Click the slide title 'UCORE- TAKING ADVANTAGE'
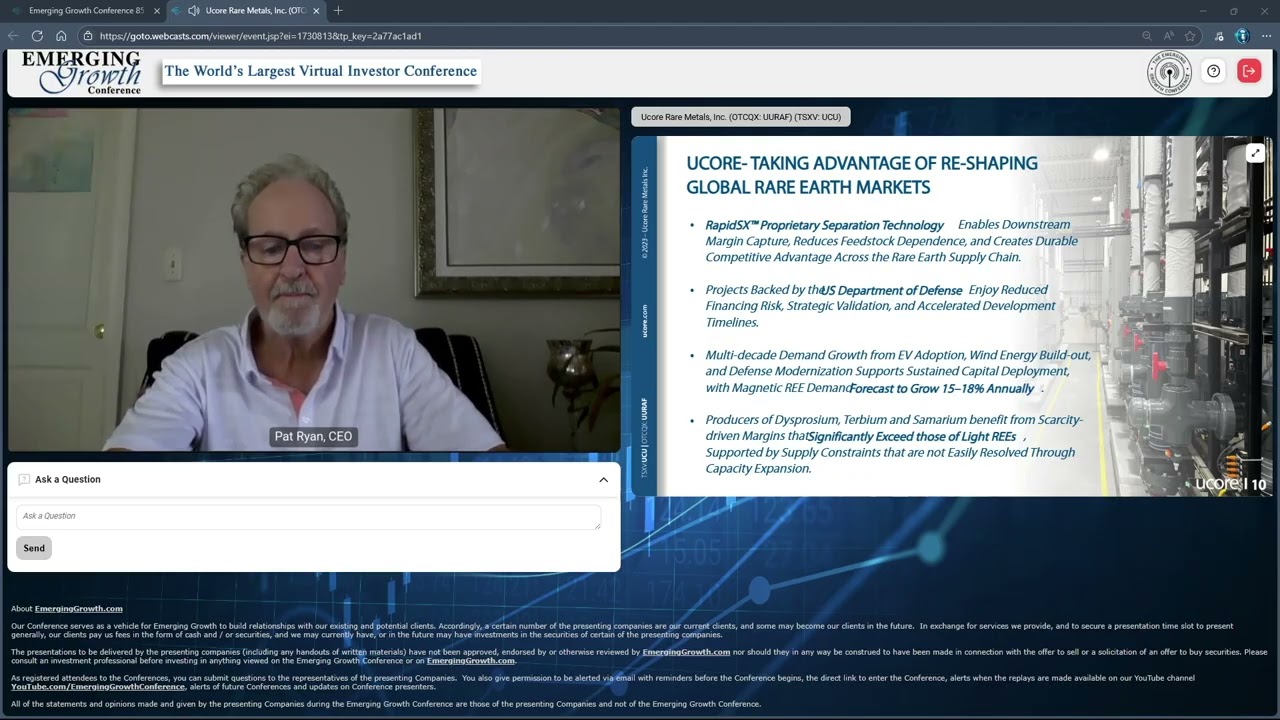This screenshot has width=1280, height=720. pos(861,175)
